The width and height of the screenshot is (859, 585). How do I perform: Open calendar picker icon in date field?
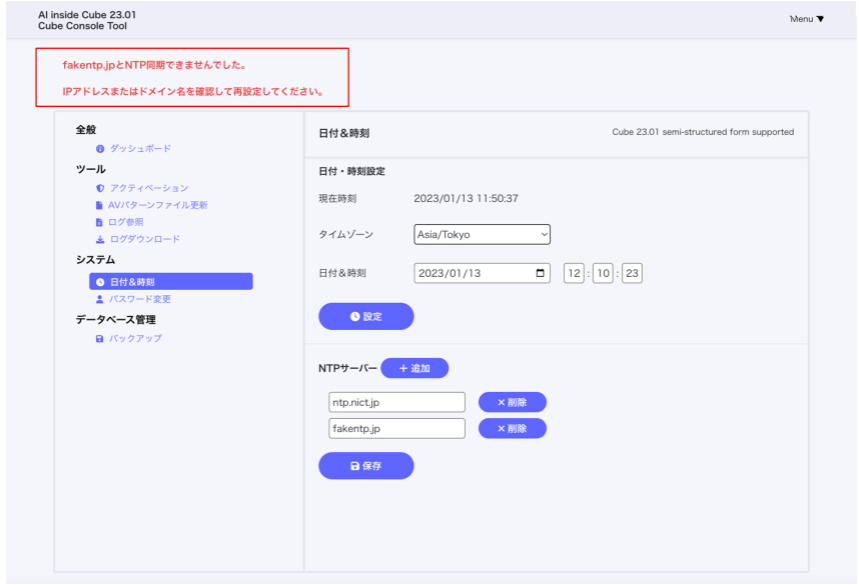[541, 273]
